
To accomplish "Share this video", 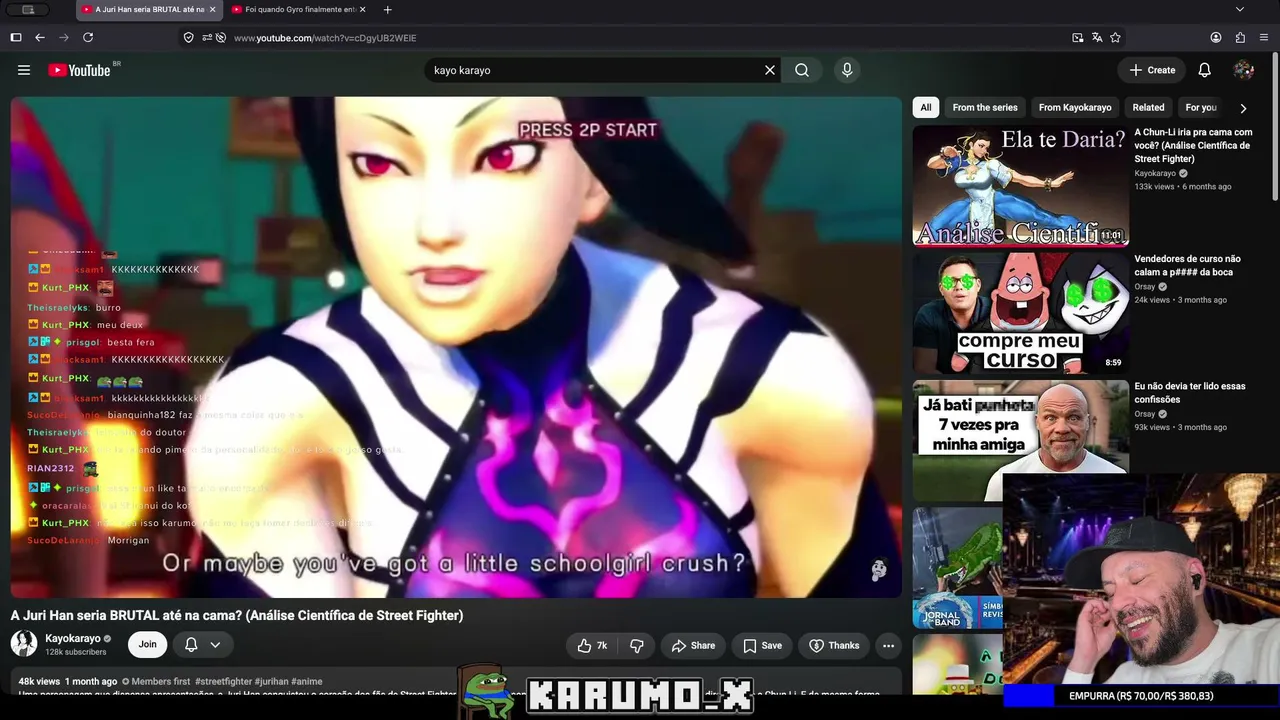I will click(x=693, y=646).
